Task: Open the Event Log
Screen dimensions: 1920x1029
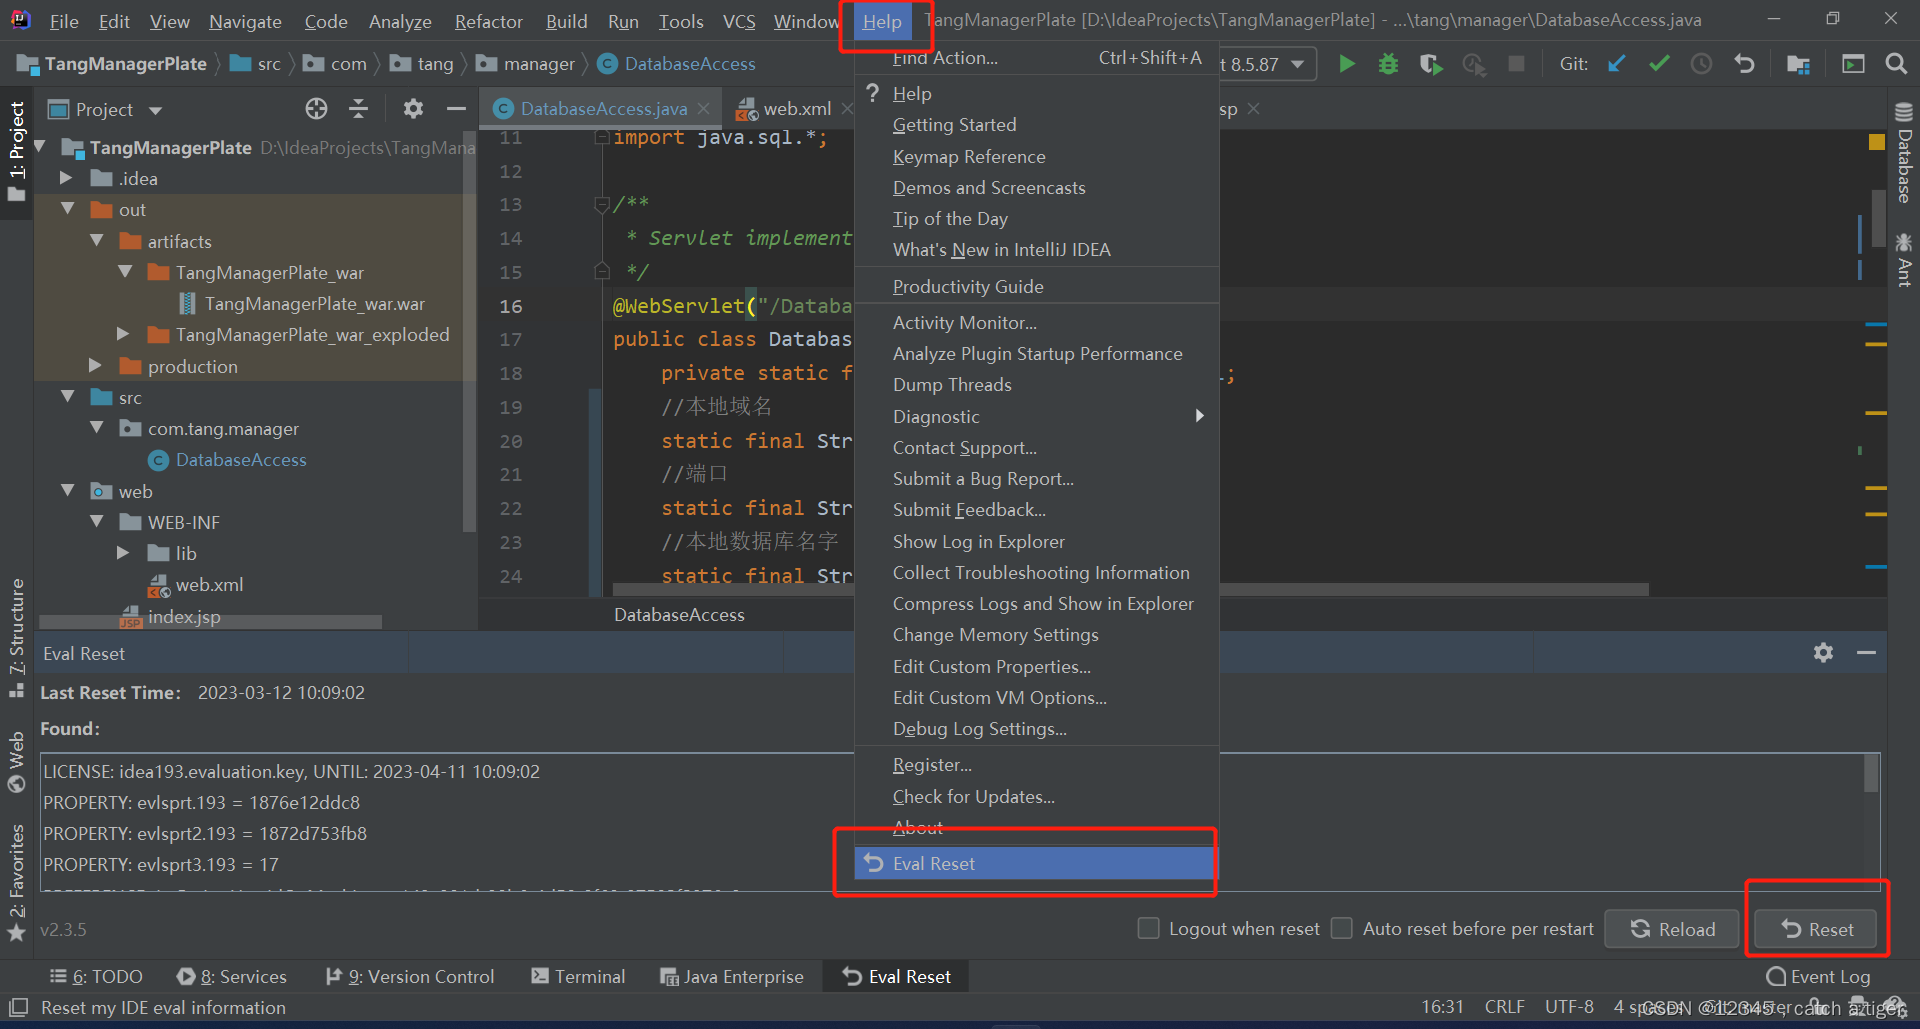Action: coord(1818,977)
